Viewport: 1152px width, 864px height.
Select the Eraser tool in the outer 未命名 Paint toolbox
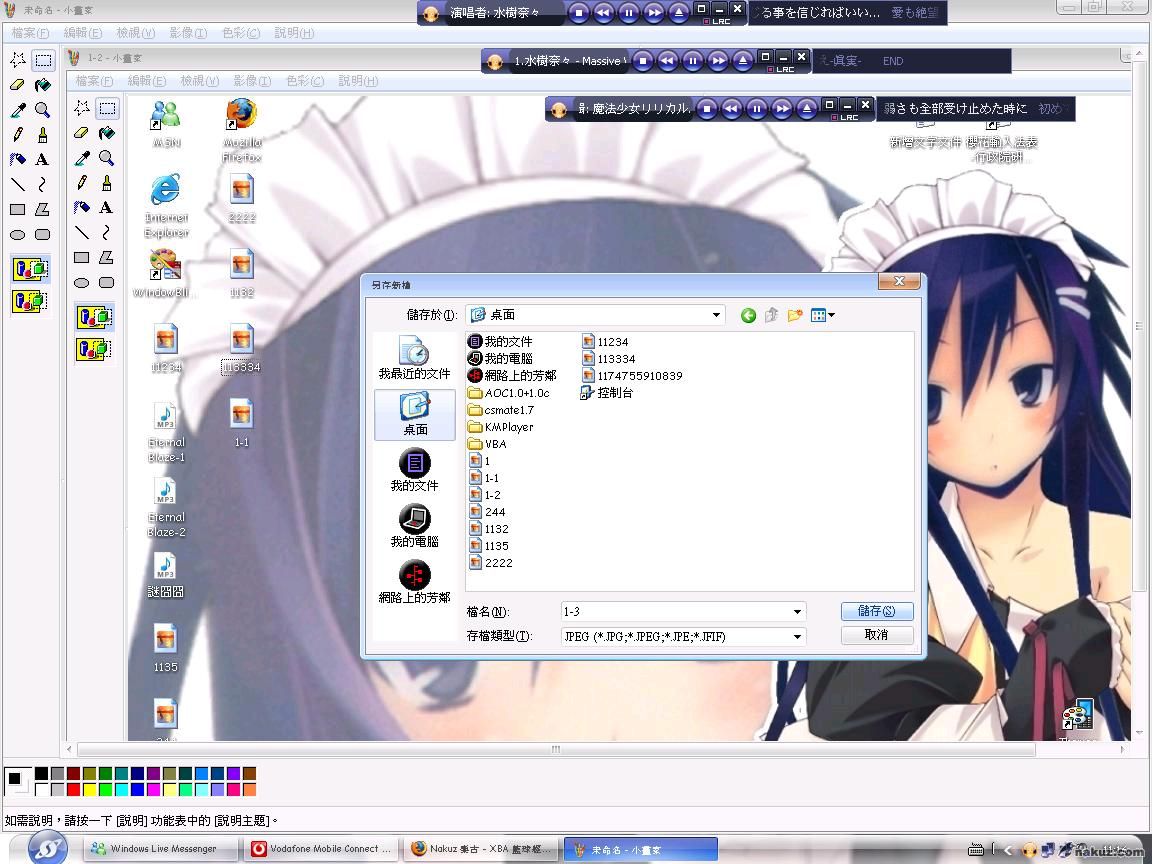[x=18, y=85]
